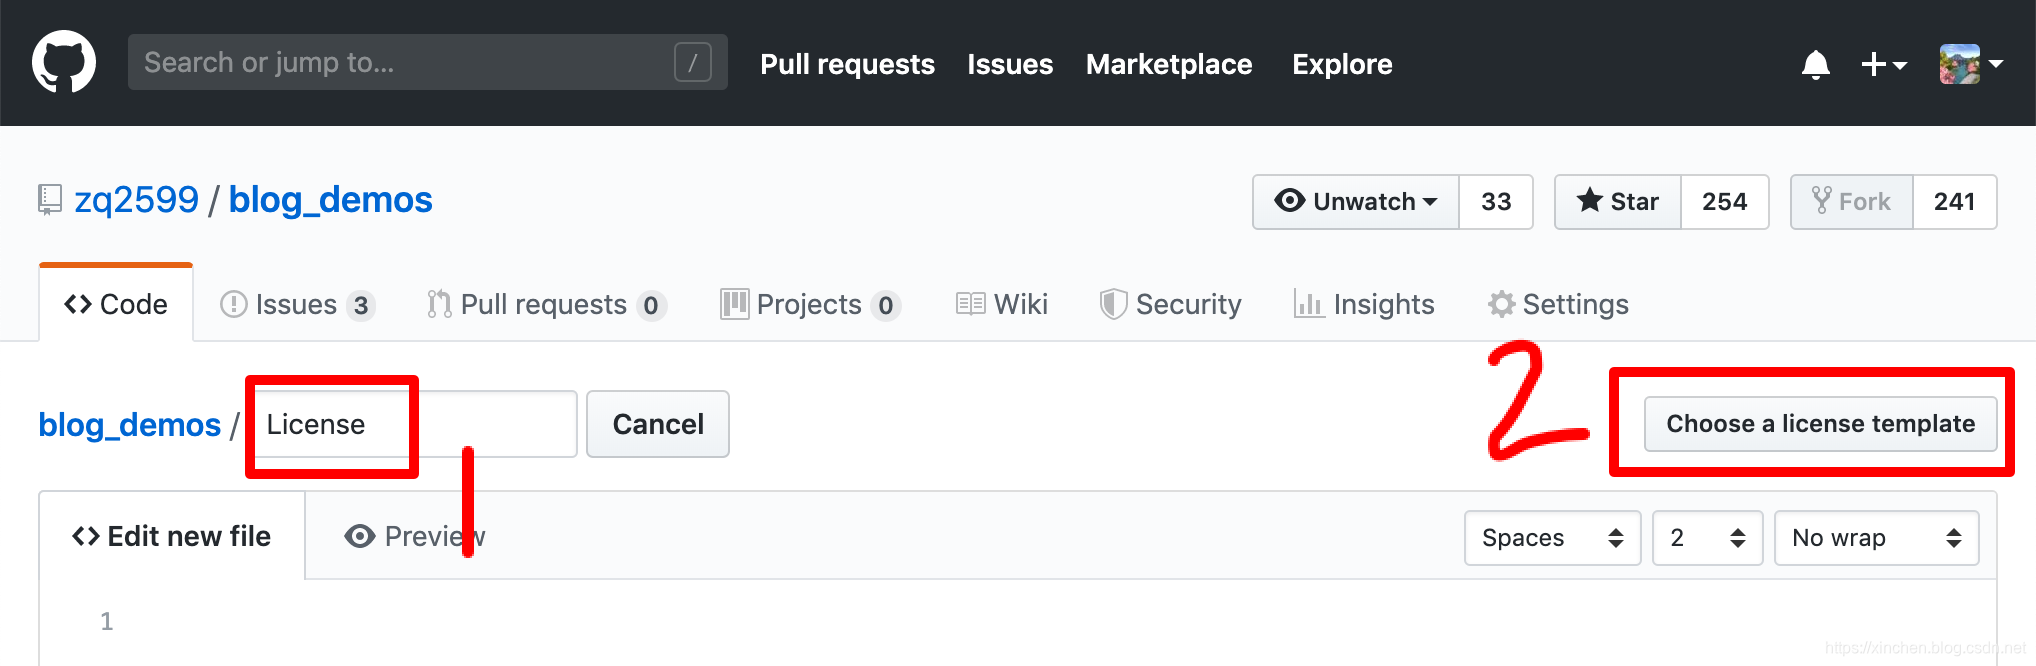Adjust the indent size 2 selector
This screenshot has width=2036, height=666.
coord(1707,538)
